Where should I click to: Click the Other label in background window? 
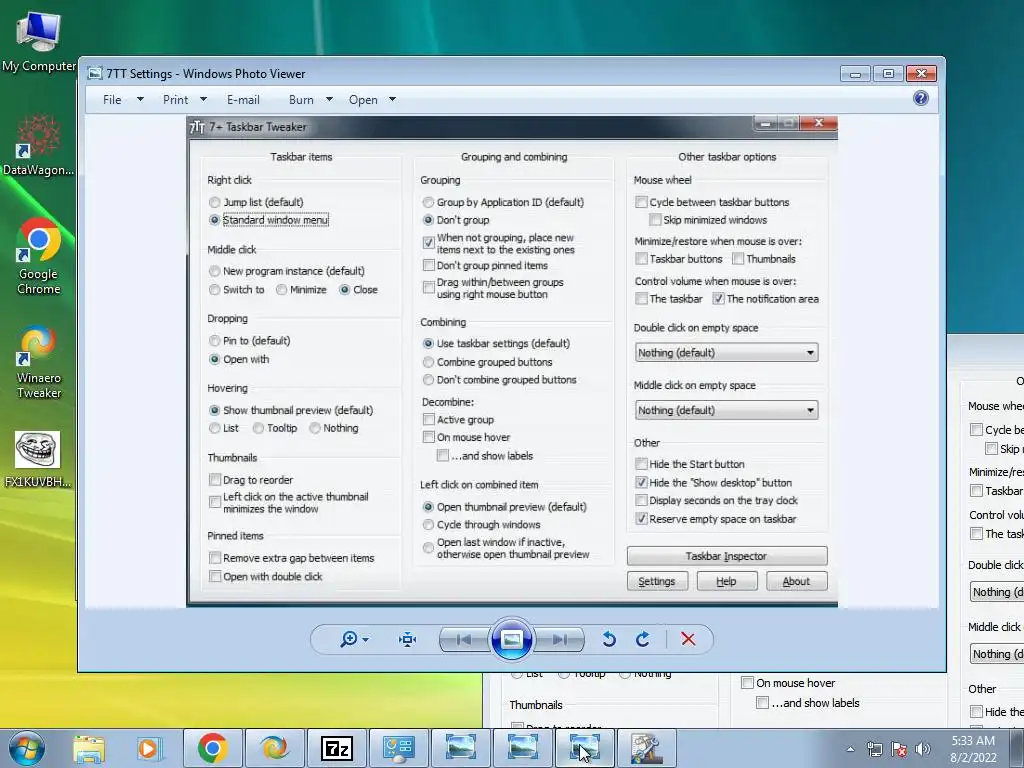click(982, 689)
